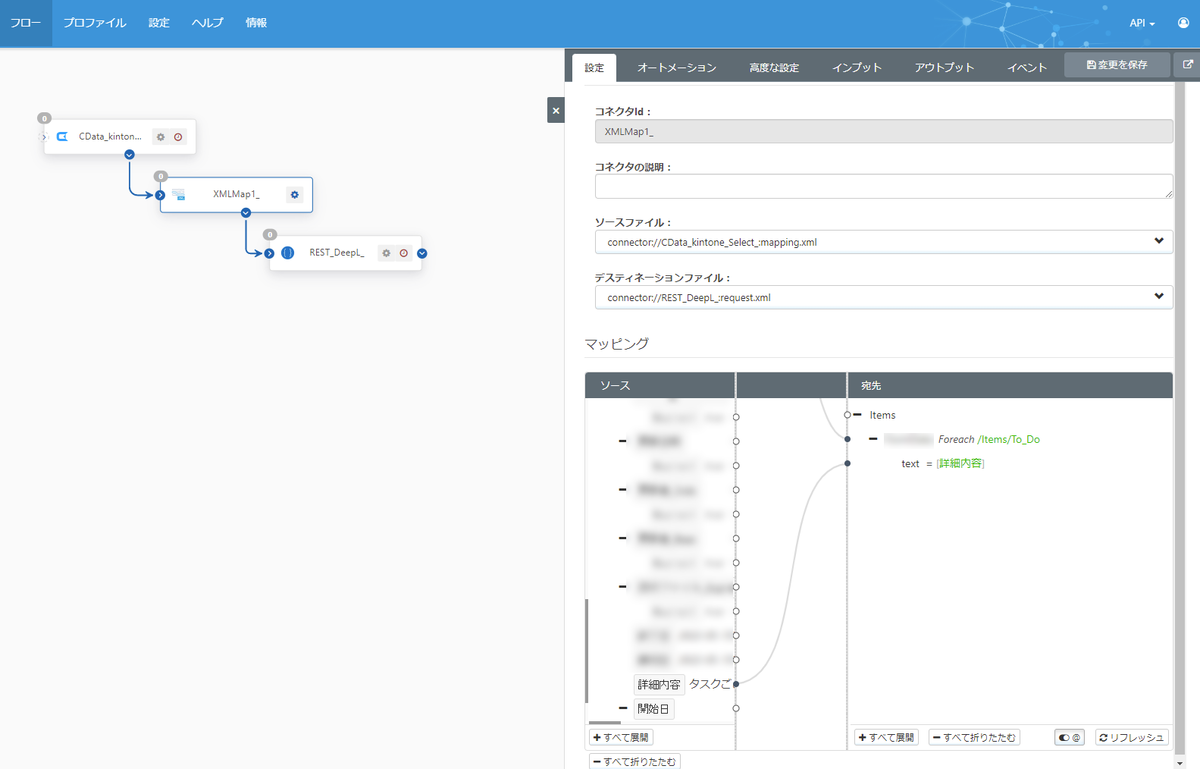
Task: Open gear settings on CData_kinton connector
Action: (x=160, y=137)
